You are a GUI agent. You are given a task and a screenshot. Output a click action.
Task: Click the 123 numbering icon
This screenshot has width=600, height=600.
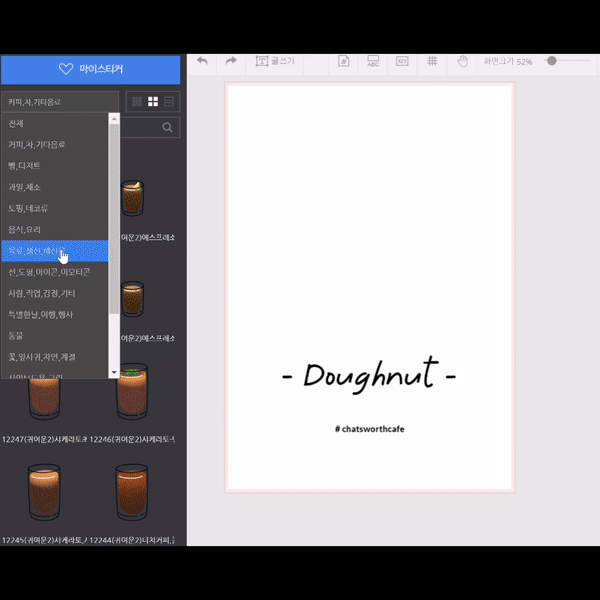pos(402,61)
